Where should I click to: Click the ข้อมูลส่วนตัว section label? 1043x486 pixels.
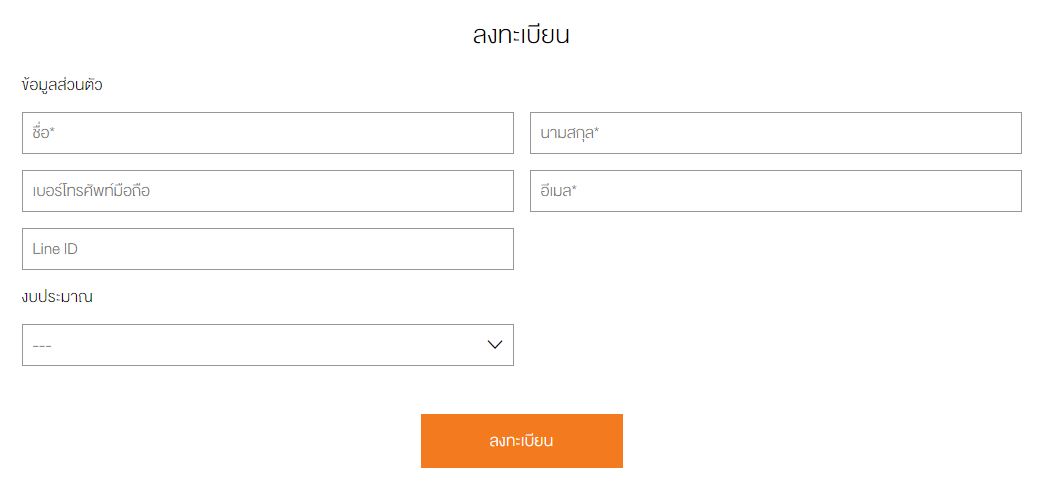[62, 85]
